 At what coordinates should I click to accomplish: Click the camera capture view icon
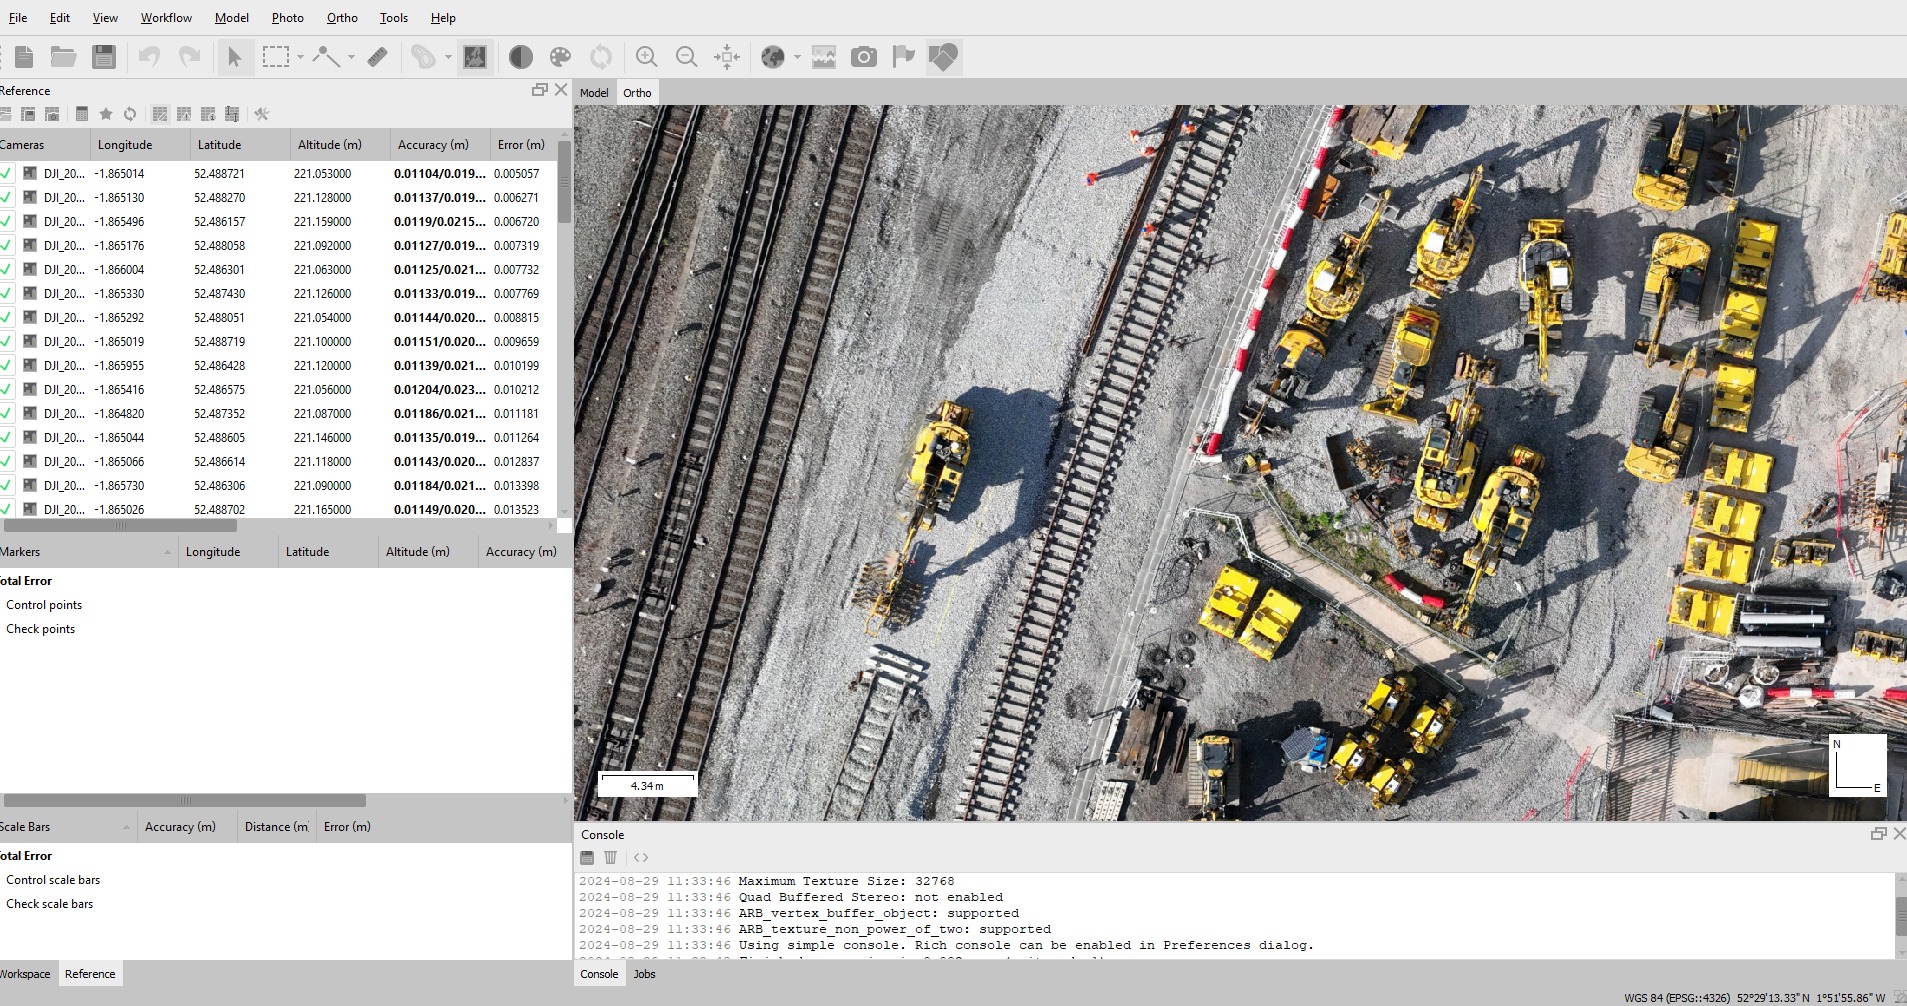[x=864, y=57]
